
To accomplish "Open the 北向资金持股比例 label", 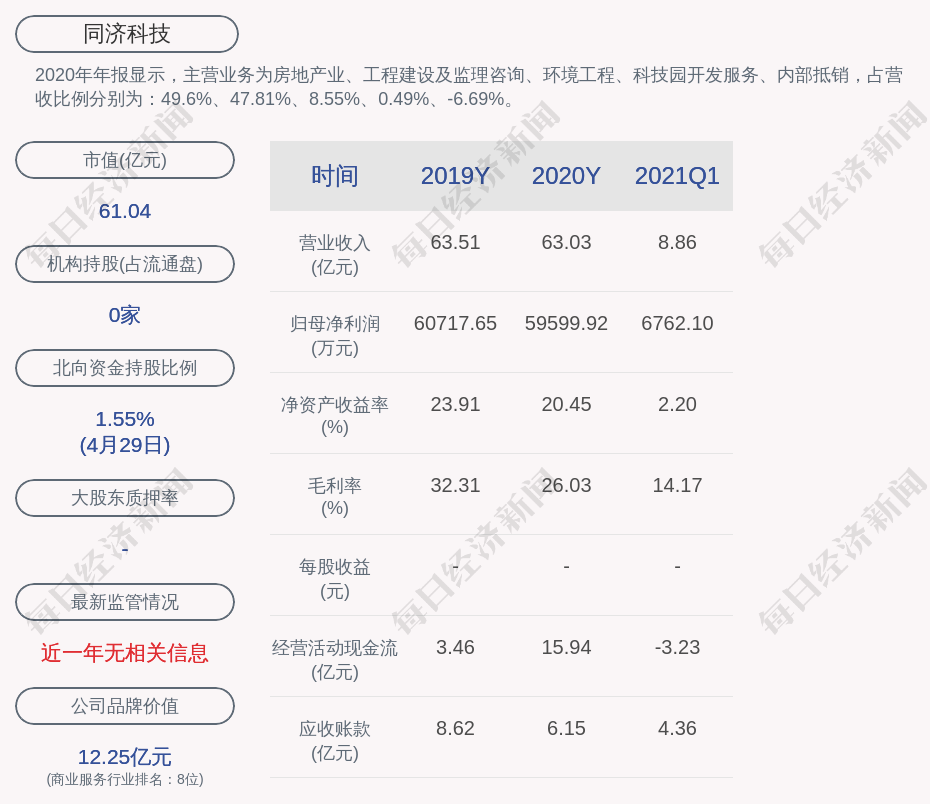I will [125, 368].
